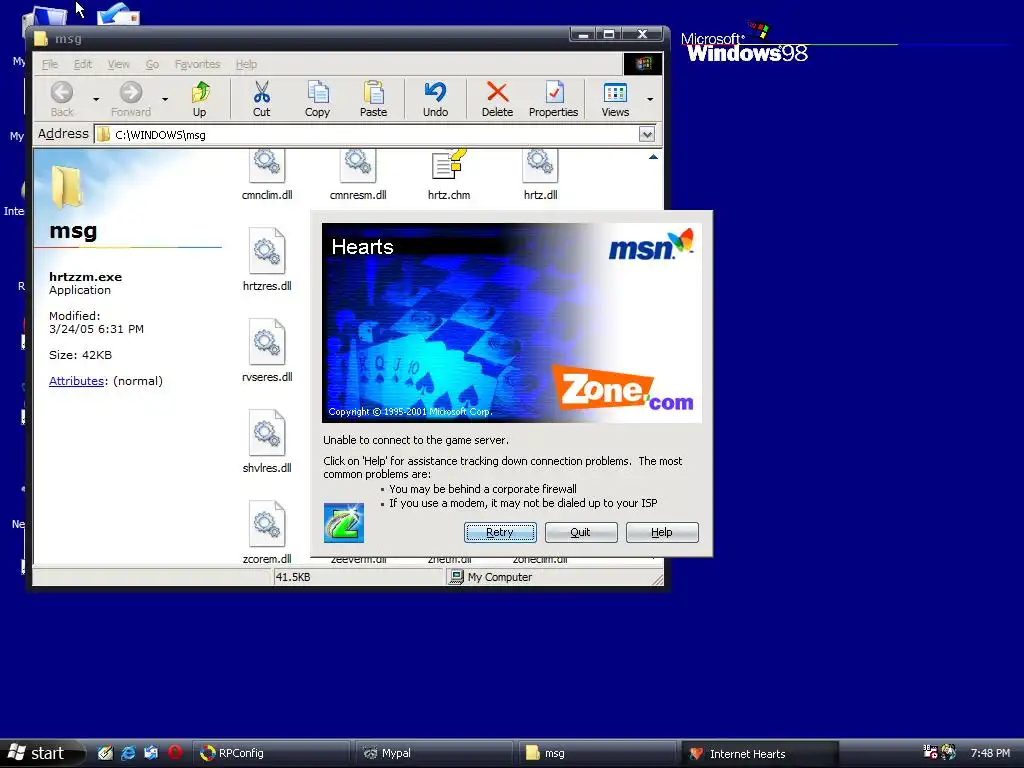Open the Go menu
Image resolution: width=1024 pixels, height=768 pixels.
point(152,64)
